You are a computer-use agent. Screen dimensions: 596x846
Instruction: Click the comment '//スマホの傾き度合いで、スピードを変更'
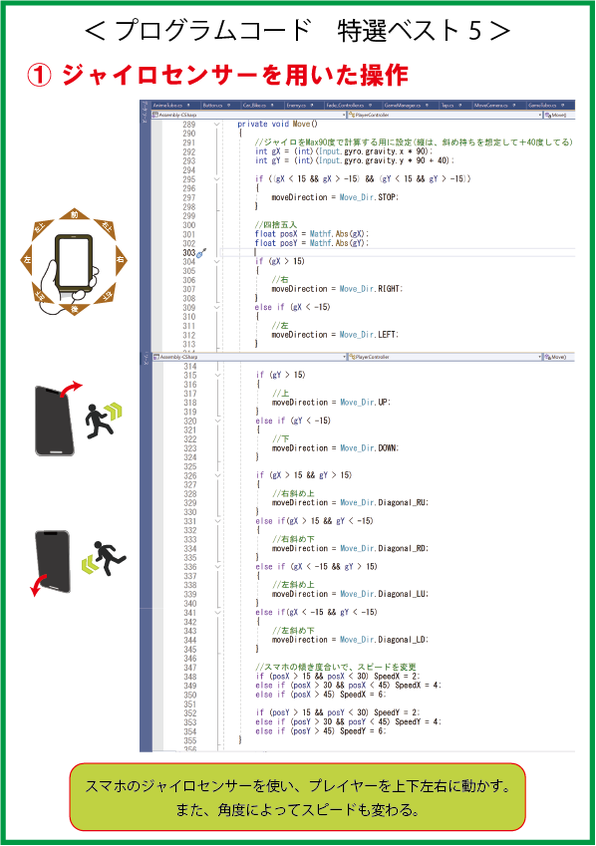pos(336,667)
